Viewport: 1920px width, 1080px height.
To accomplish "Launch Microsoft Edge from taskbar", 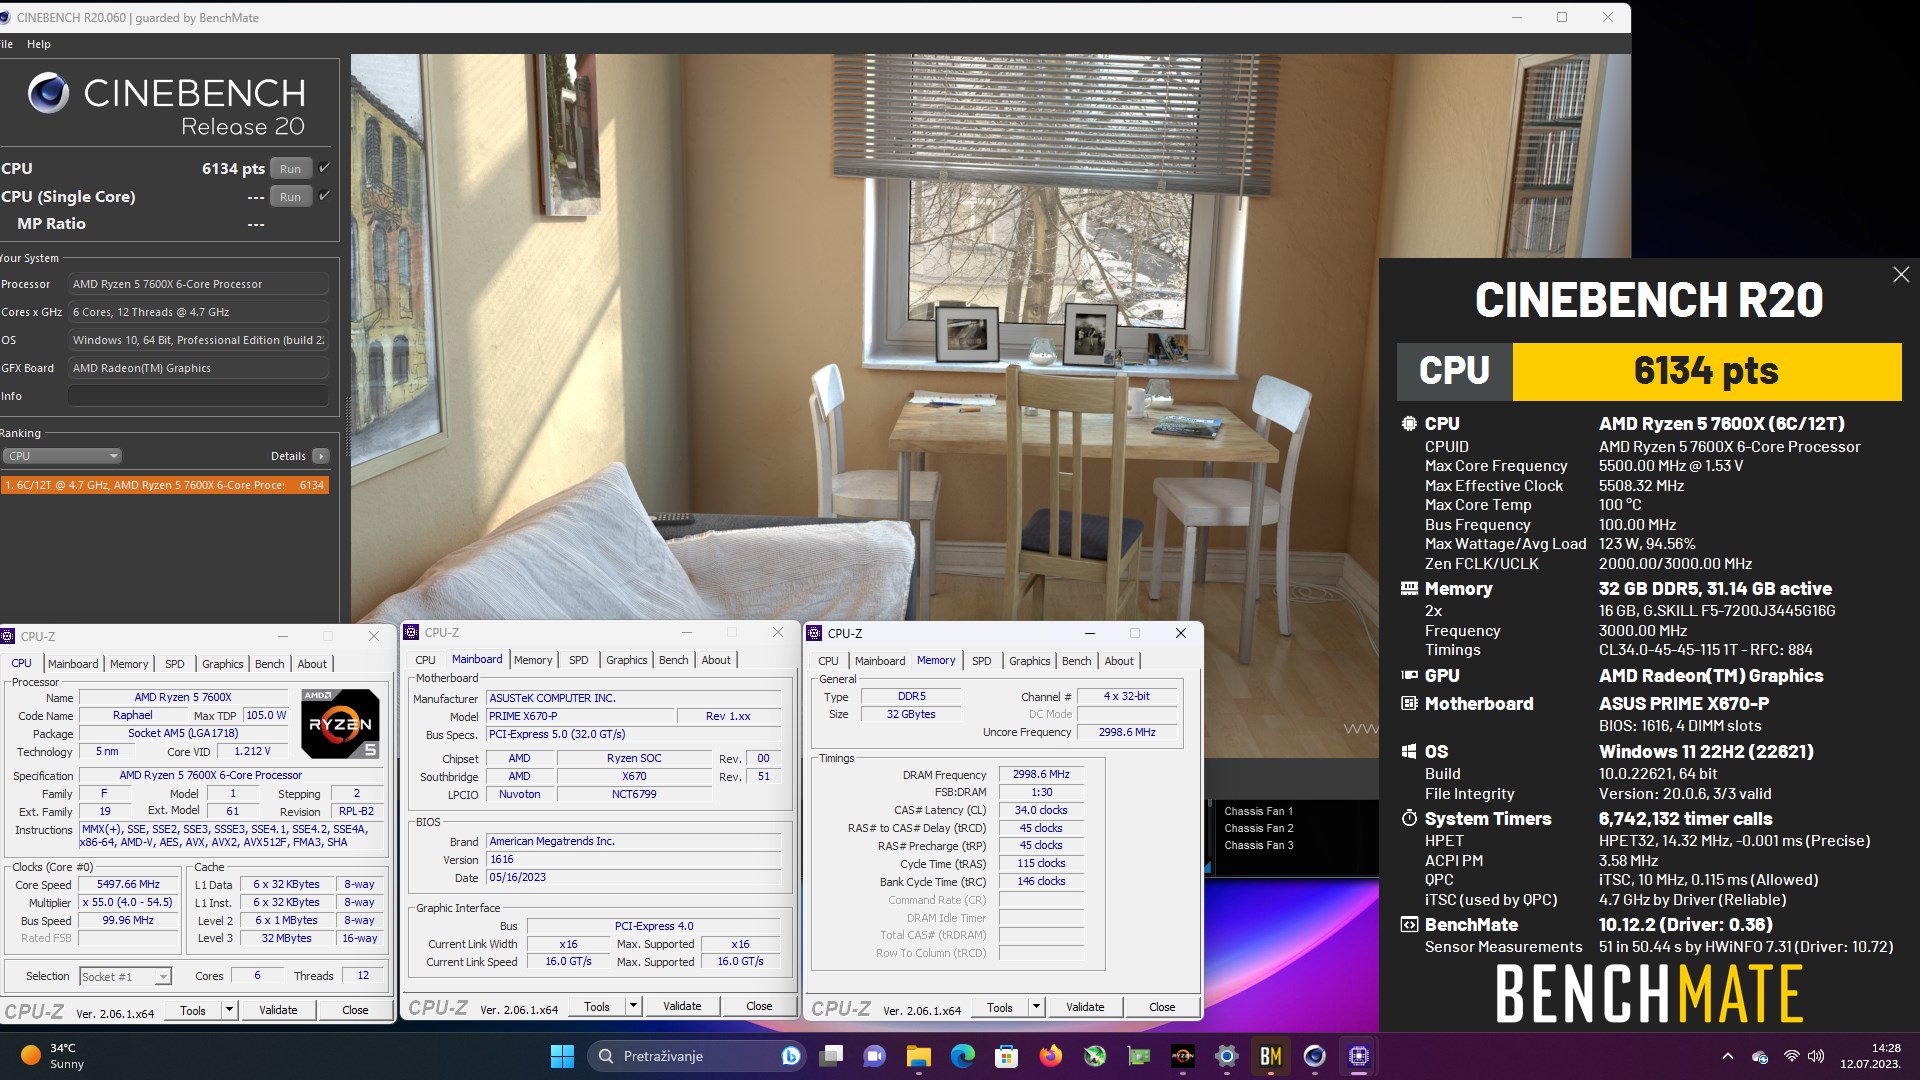I will (963, 1056).
